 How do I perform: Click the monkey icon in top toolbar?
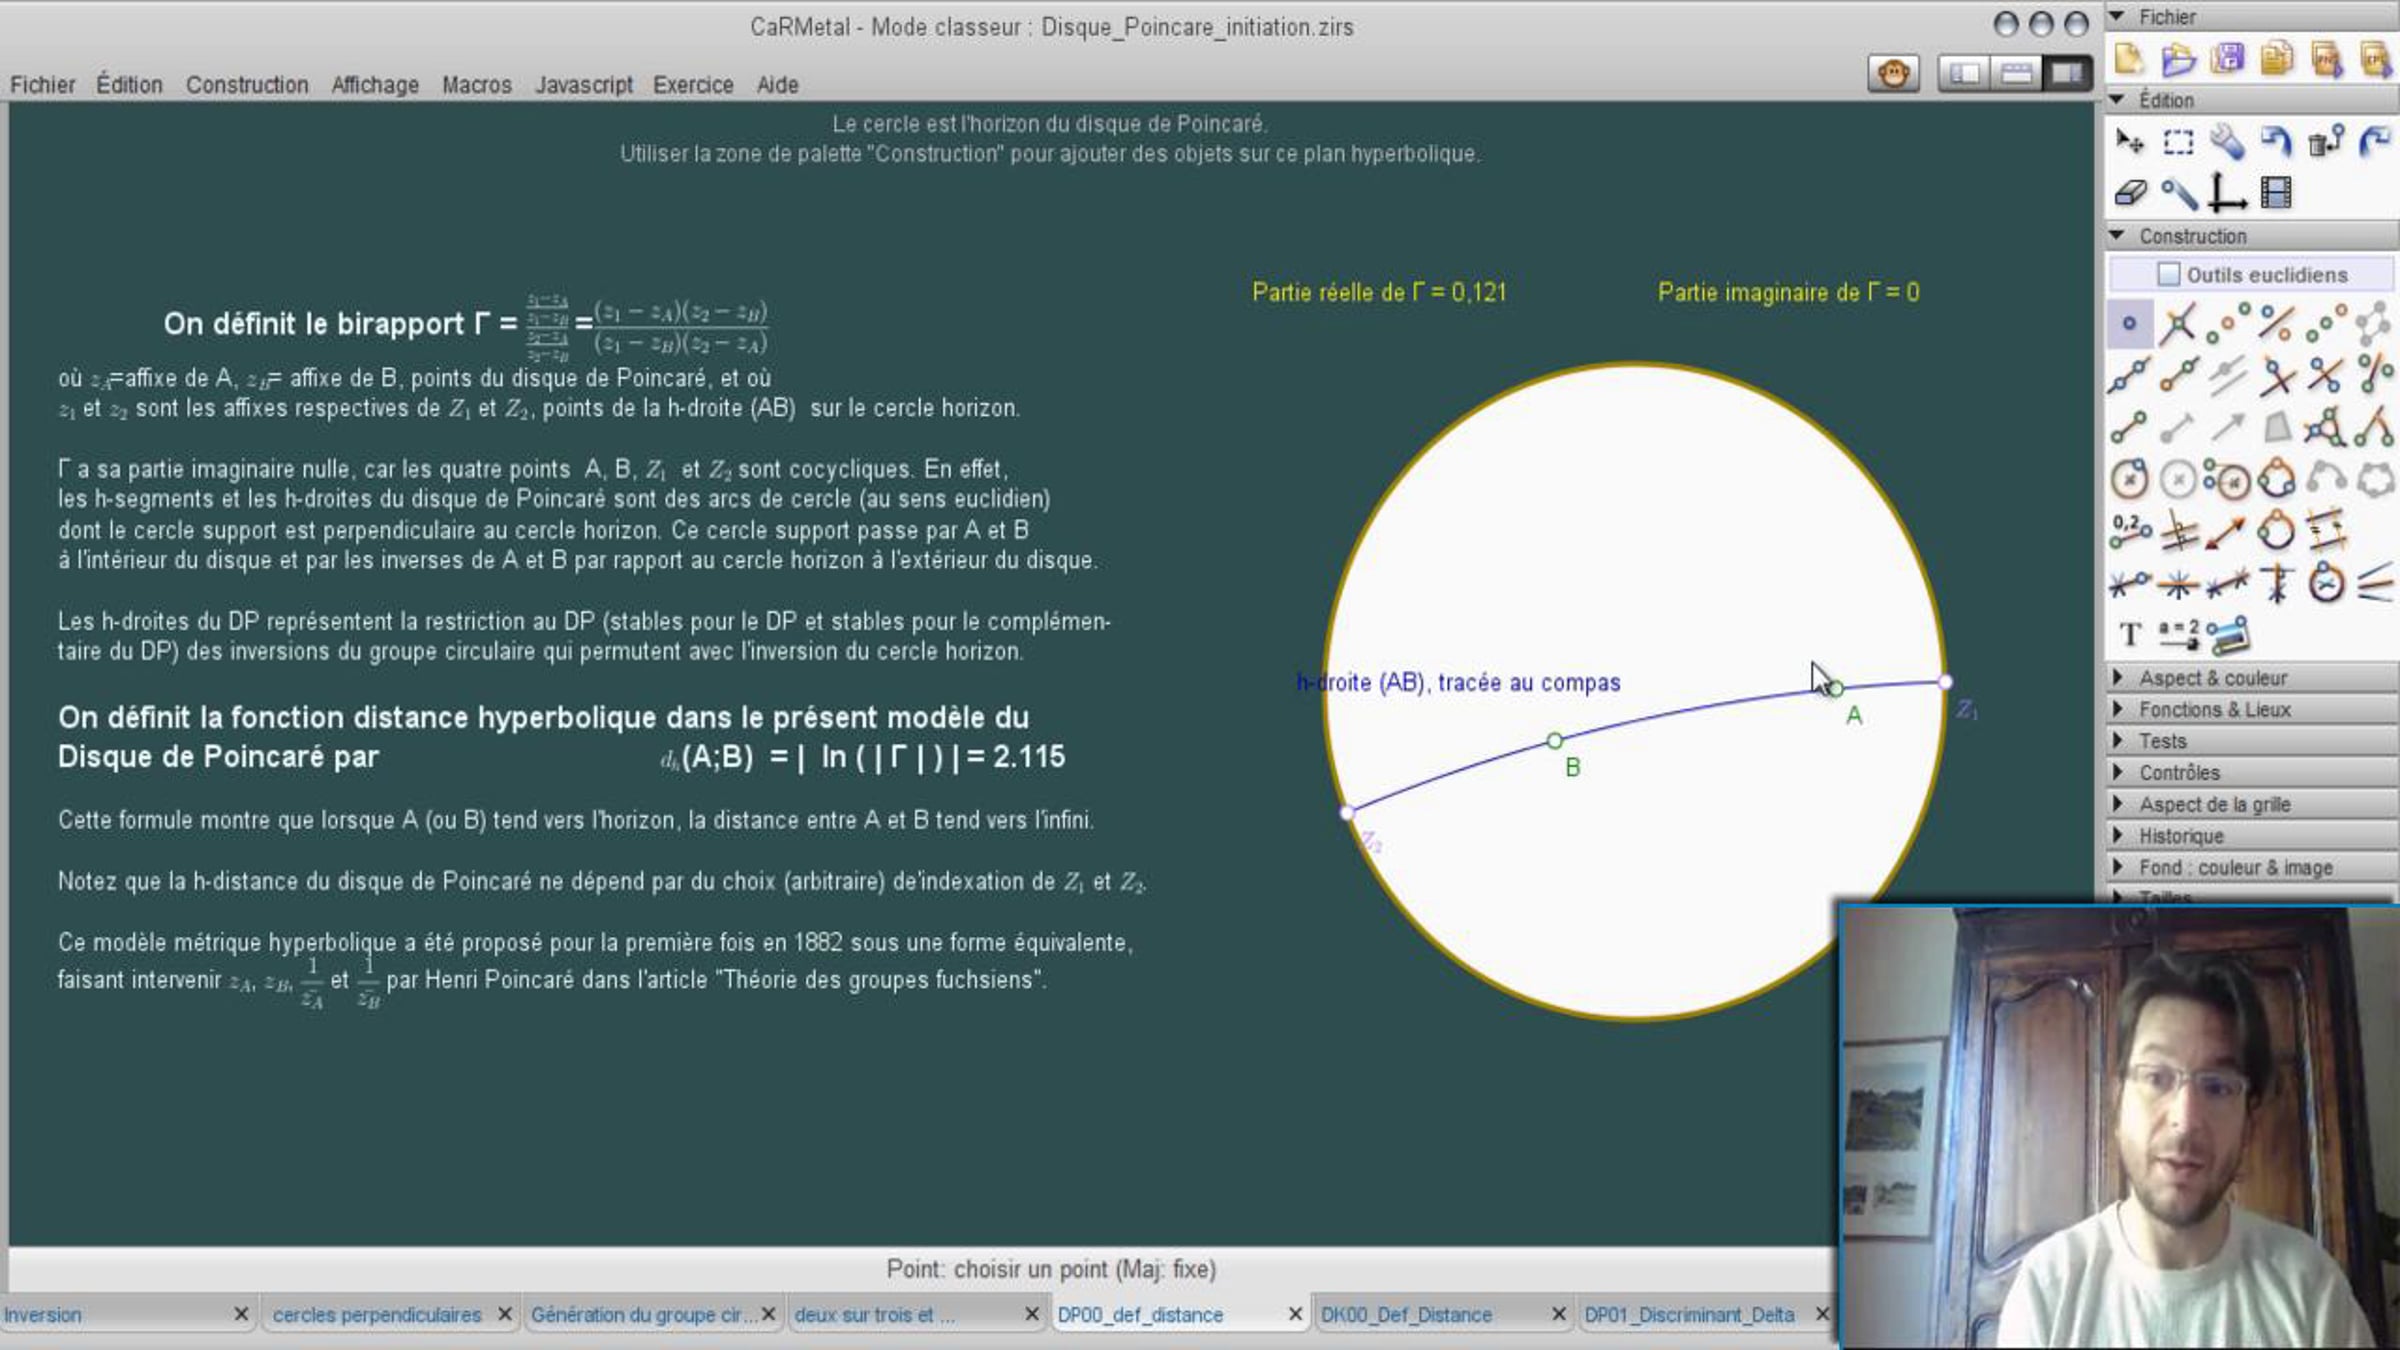pos(1893,73)
